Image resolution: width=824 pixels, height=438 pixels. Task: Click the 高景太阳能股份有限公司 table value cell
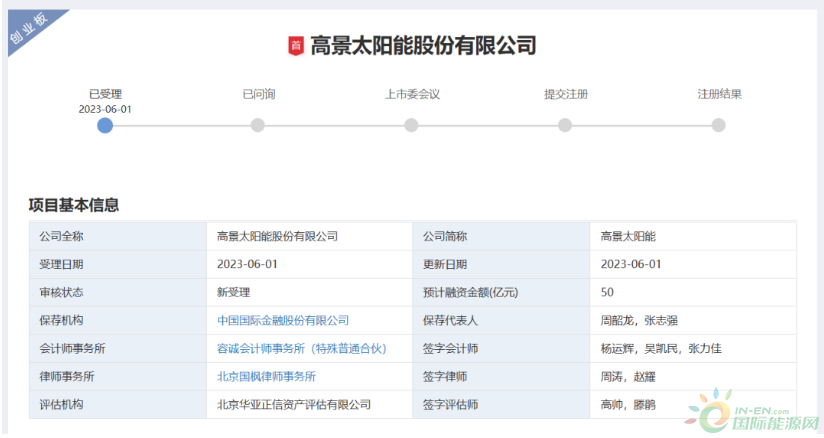click(310, 236)
